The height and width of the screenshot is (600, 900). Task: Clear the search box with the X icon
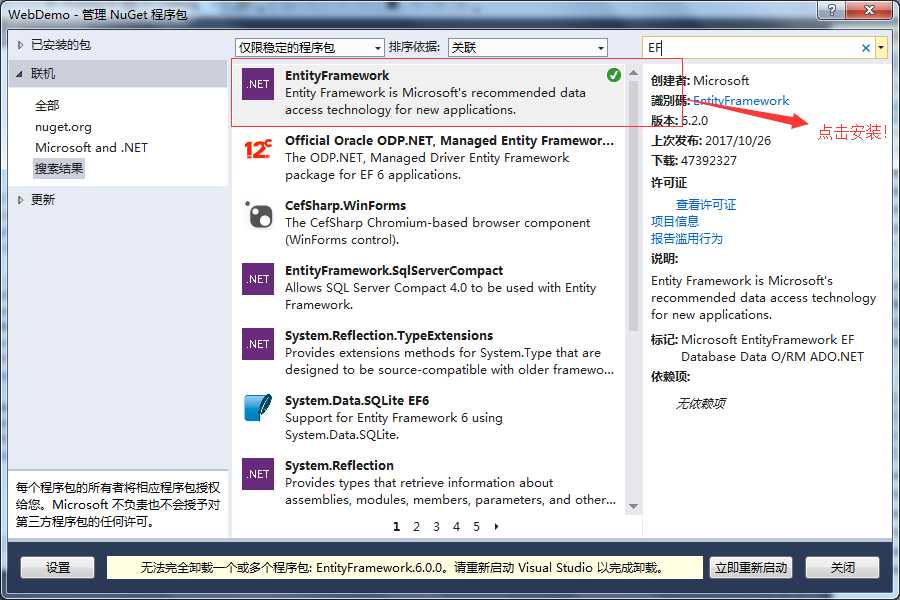pos(866,48)
